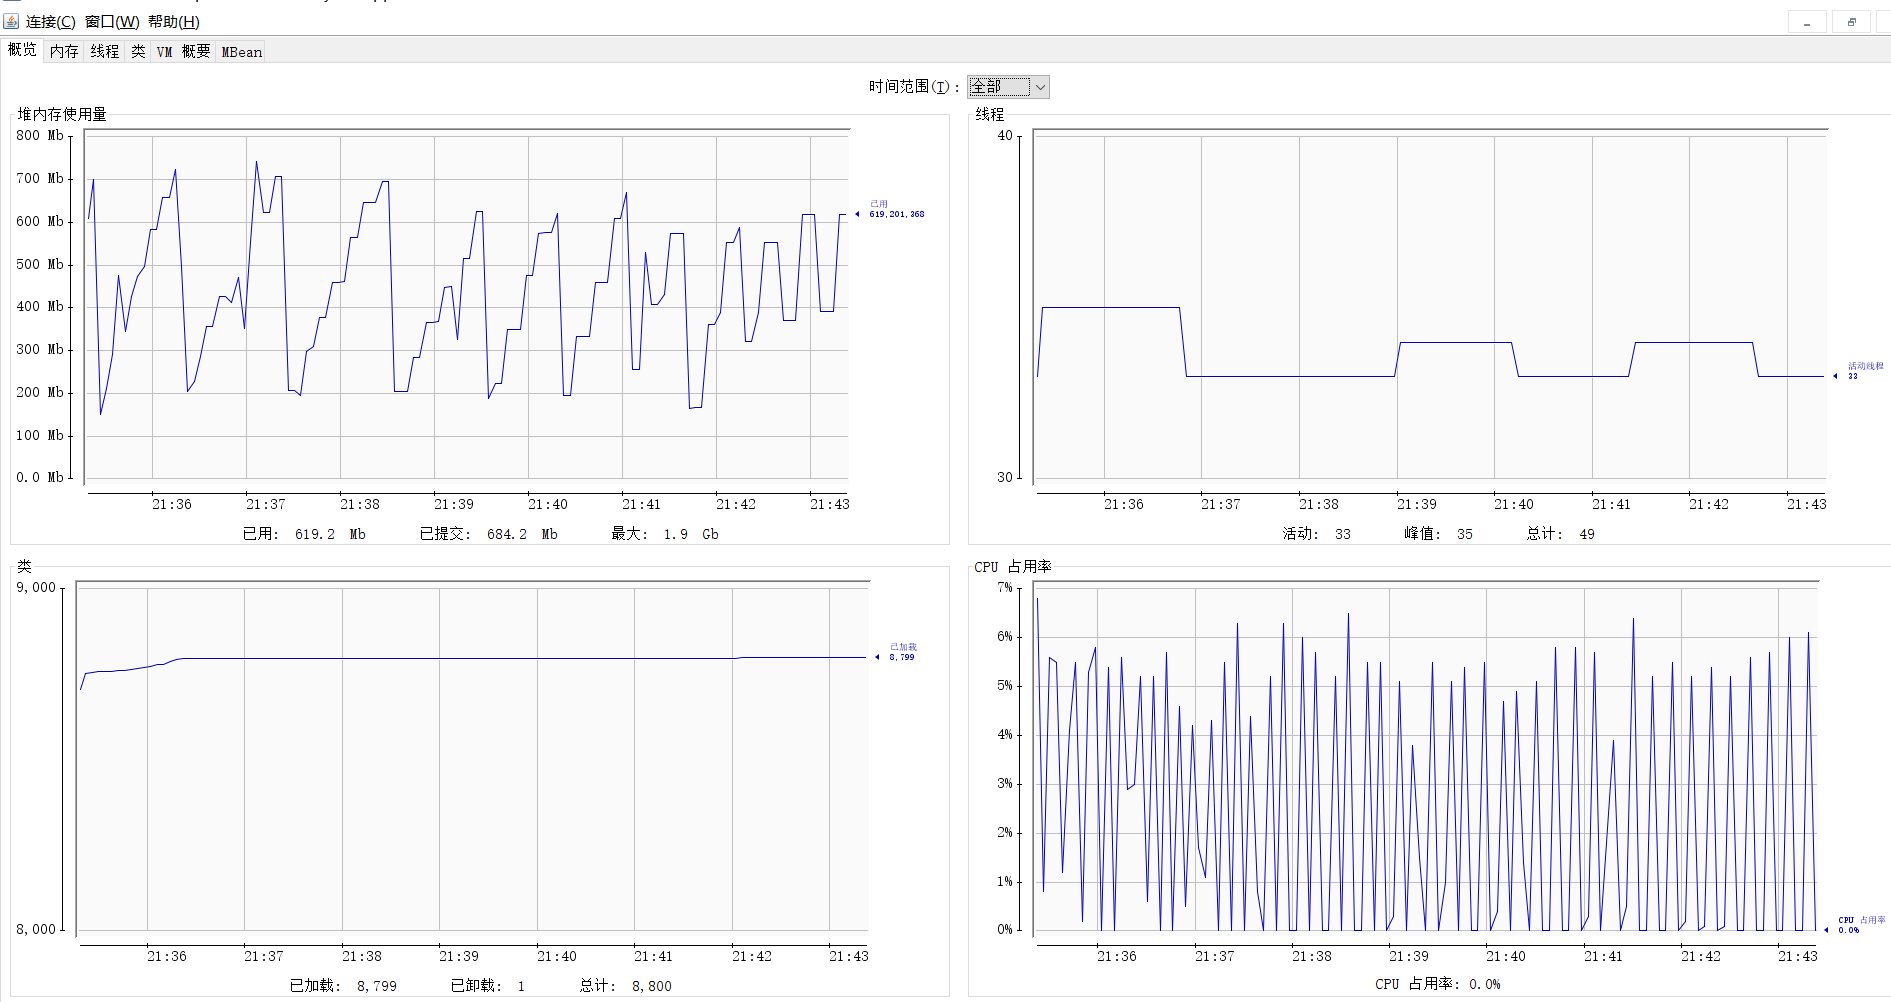1891x1002 pixels.
Task: Open the 窗口(W) menu
Action: point(112,22)
